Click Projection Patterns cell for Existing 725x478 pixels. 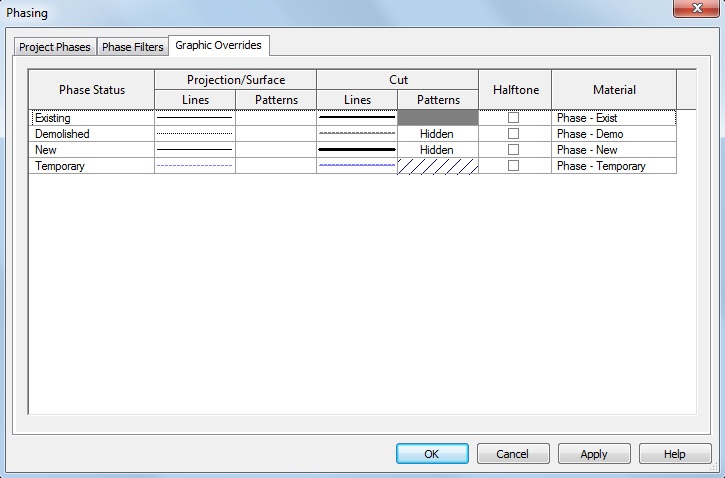[276, 117]
